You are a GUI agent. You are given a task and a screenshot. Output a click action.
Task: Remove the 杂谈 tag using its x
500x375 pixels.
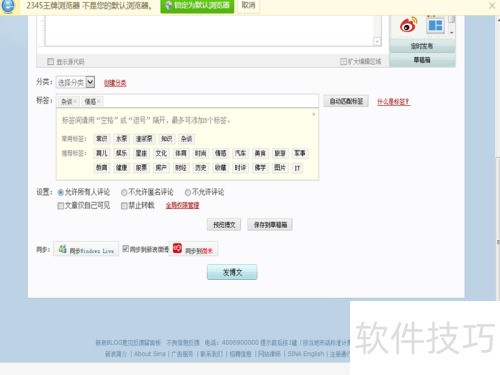point(75,101)
